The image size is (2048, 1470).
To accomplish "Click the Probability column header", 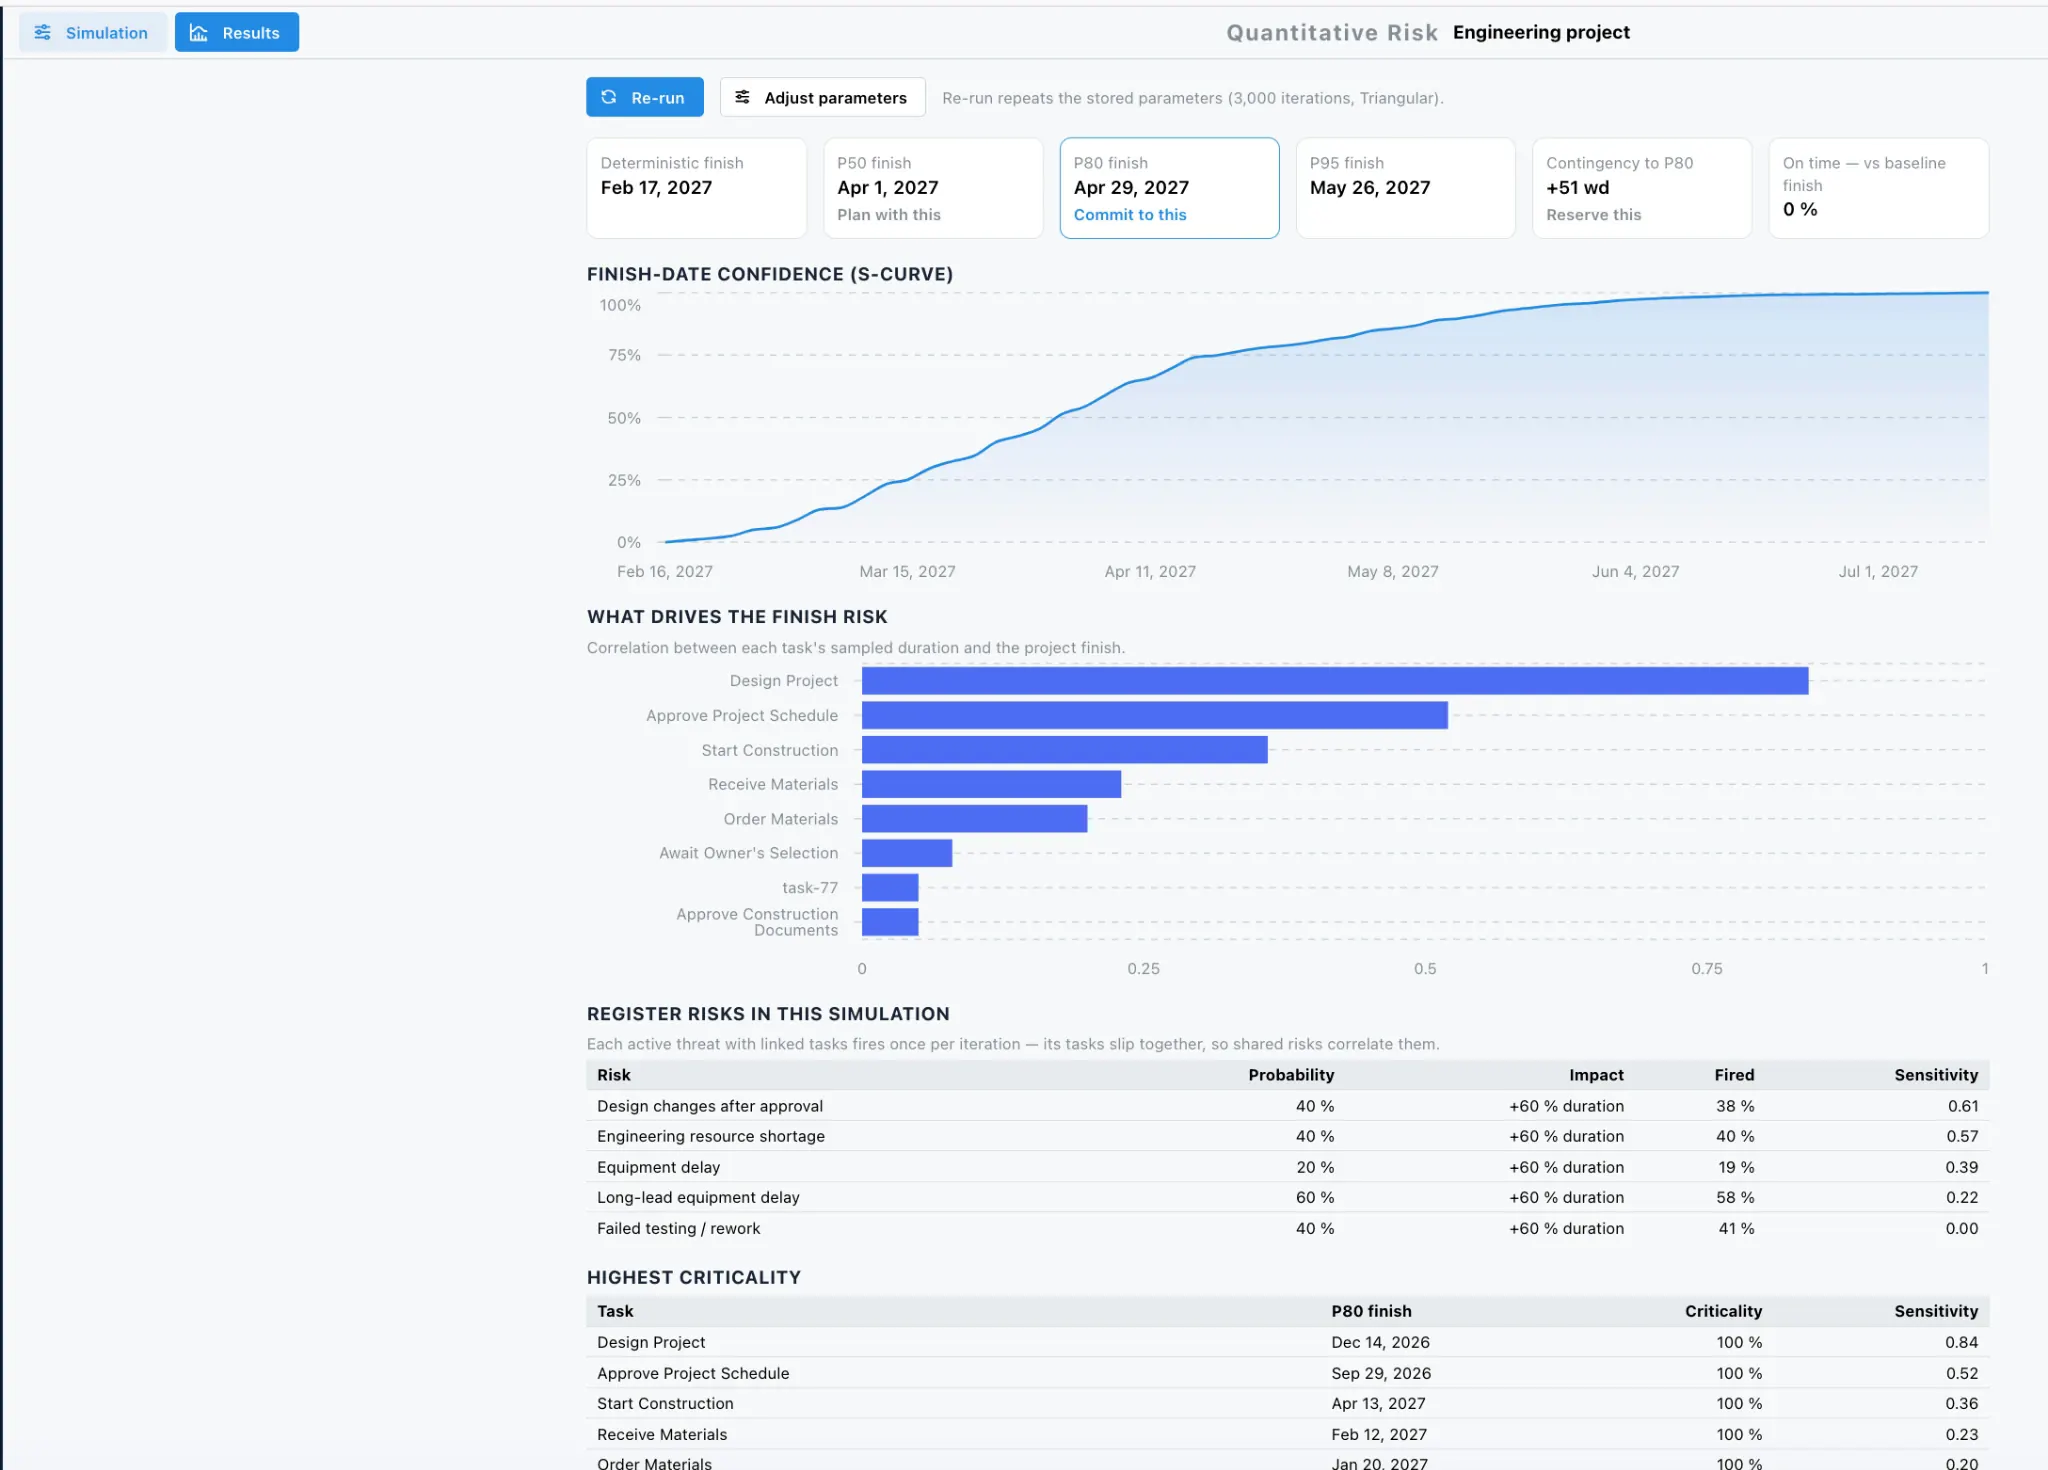I will pyautogui.click(x=1290, y=1075).
